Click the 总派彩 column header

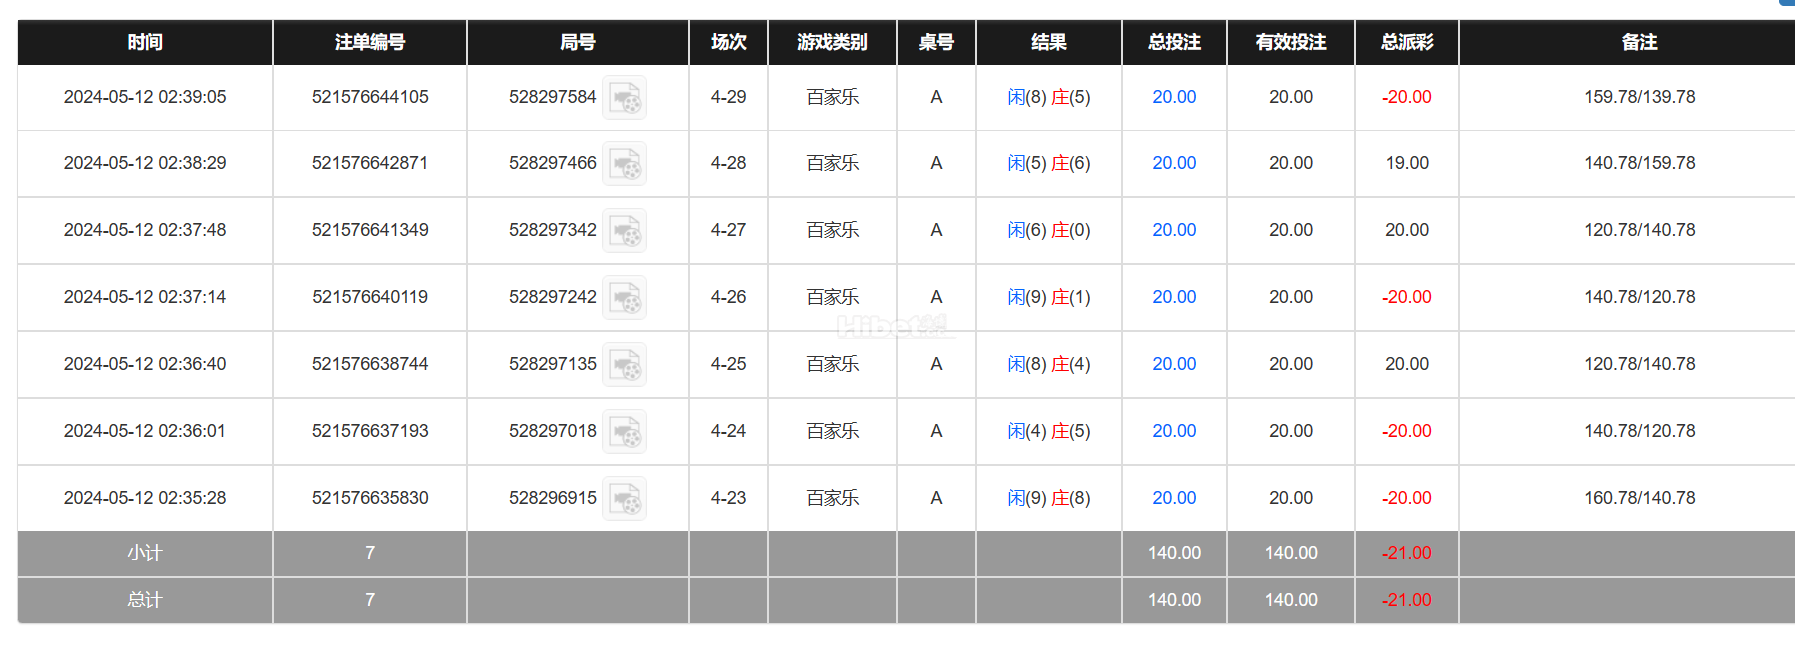click(x=1407, y=42)
